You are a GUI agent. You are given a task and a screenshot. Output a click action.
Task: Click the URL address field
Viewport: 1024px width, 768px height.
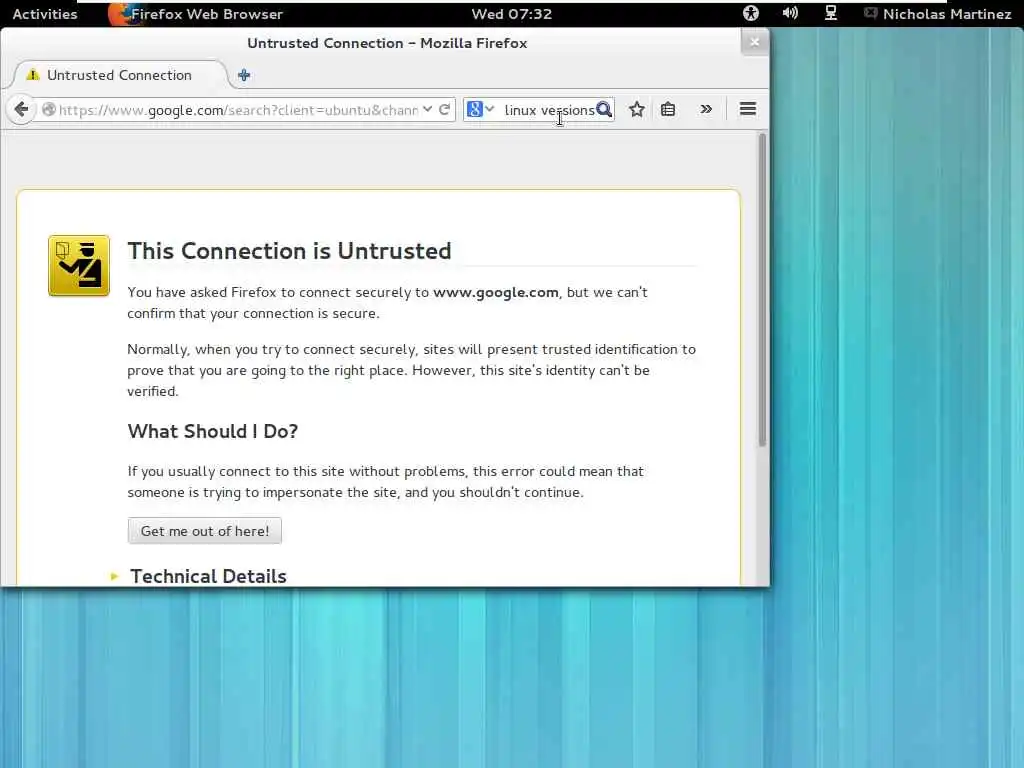click(238, 110)
